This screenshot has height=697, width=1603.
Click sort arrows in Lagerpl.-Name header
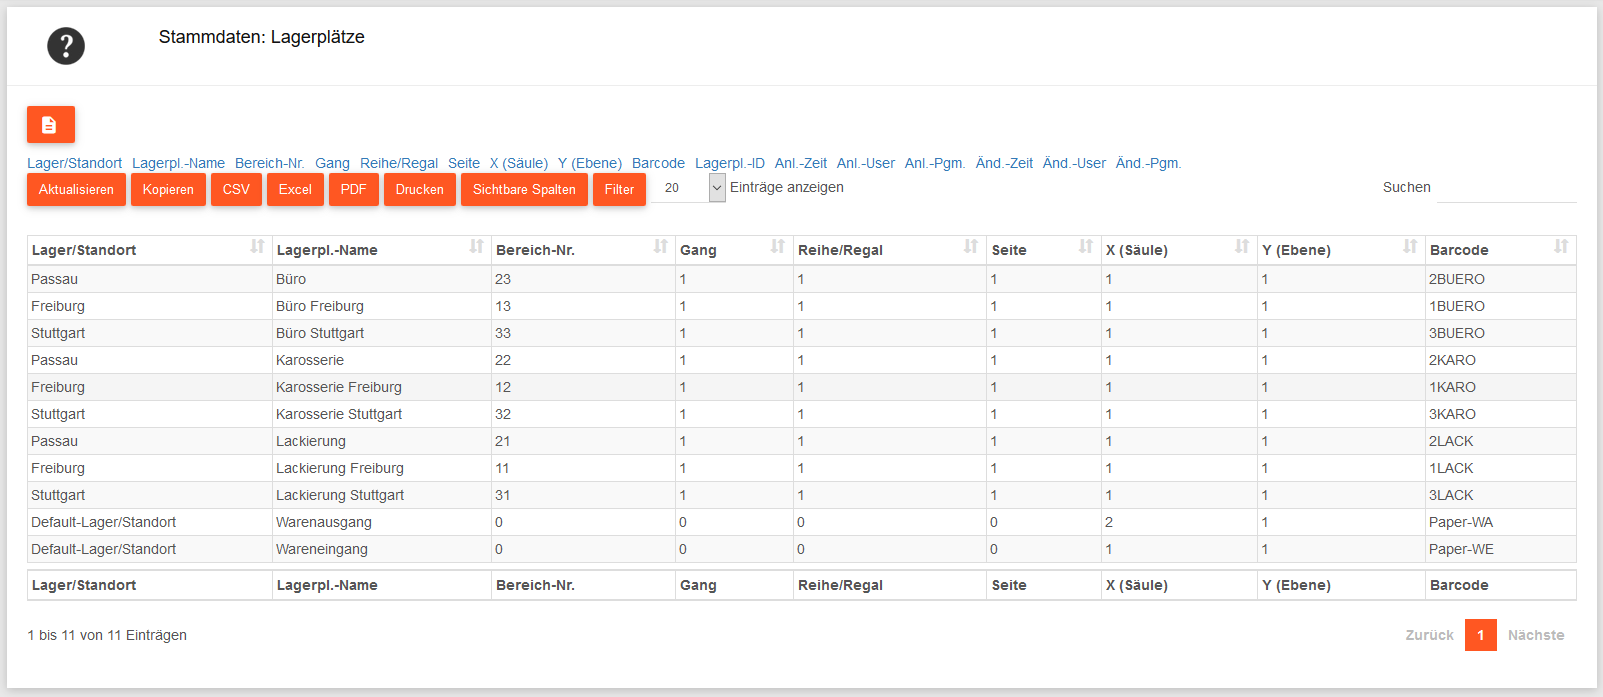coord(476,247)
